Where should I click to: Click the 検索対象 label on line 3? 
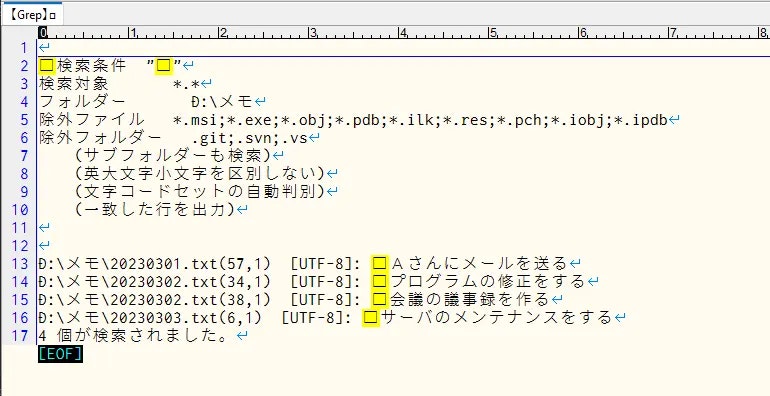pyautogui.click(x=74, y=84)
